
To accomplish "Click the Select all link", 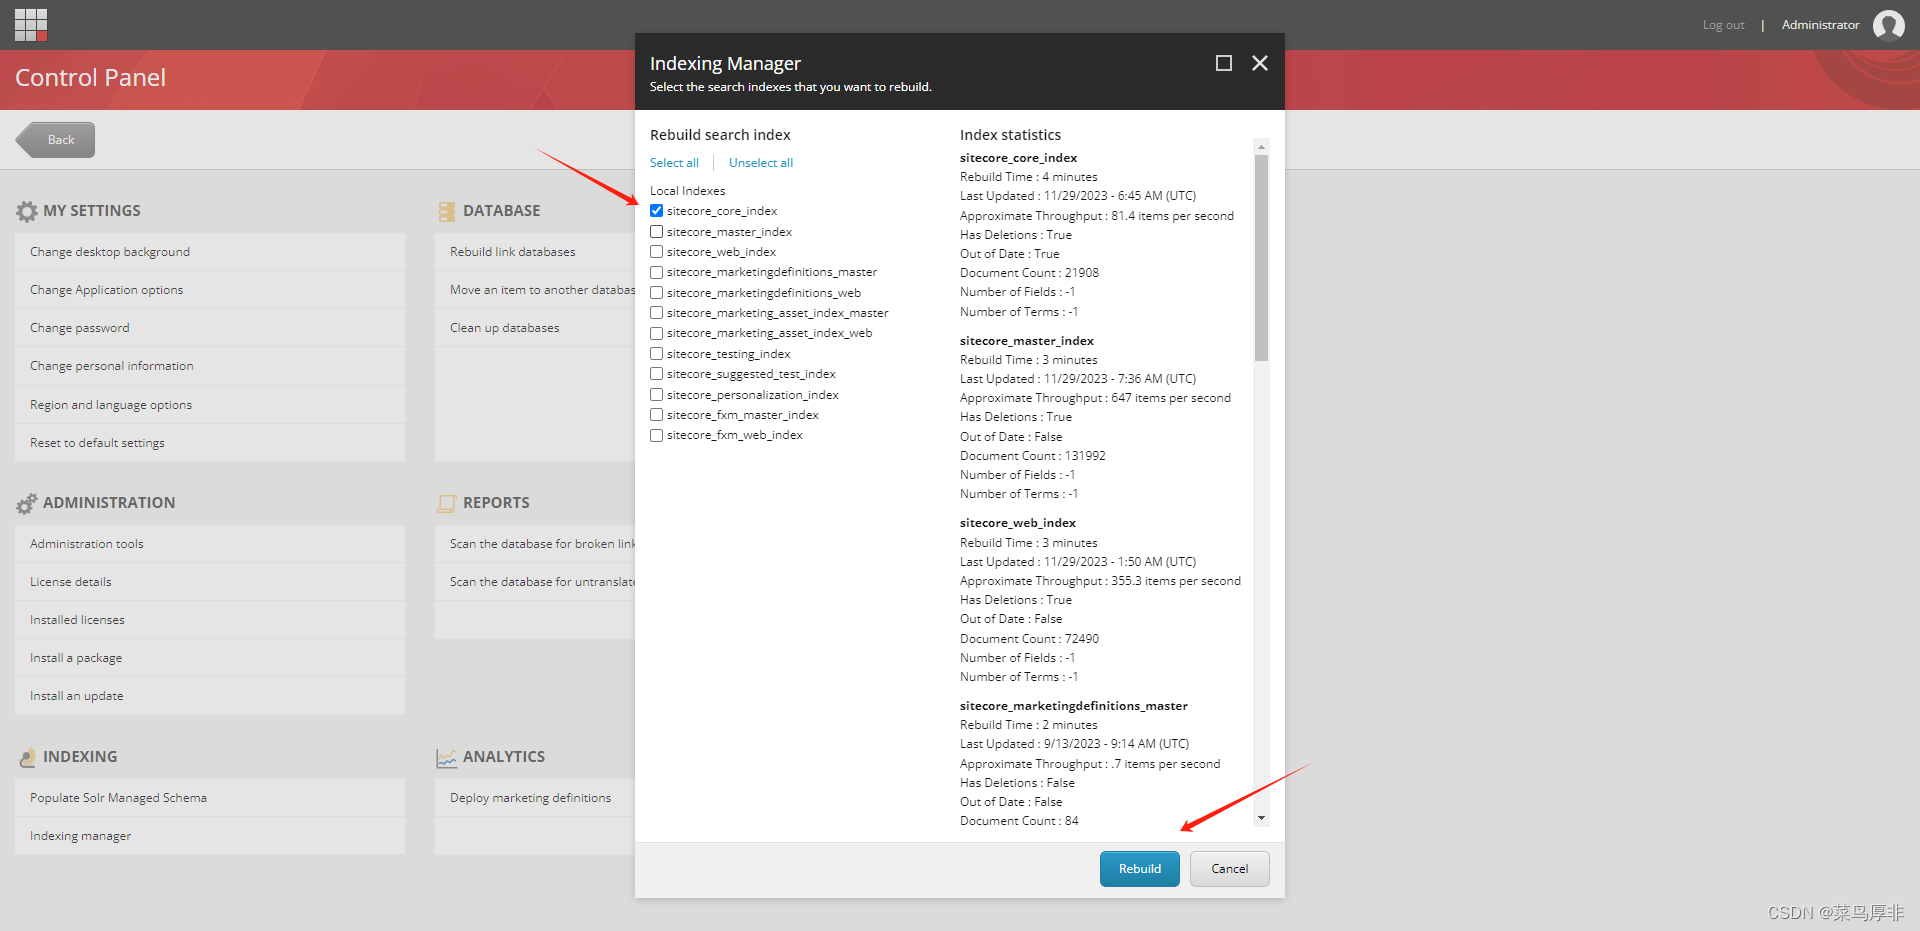I will (x=674, y=163).
